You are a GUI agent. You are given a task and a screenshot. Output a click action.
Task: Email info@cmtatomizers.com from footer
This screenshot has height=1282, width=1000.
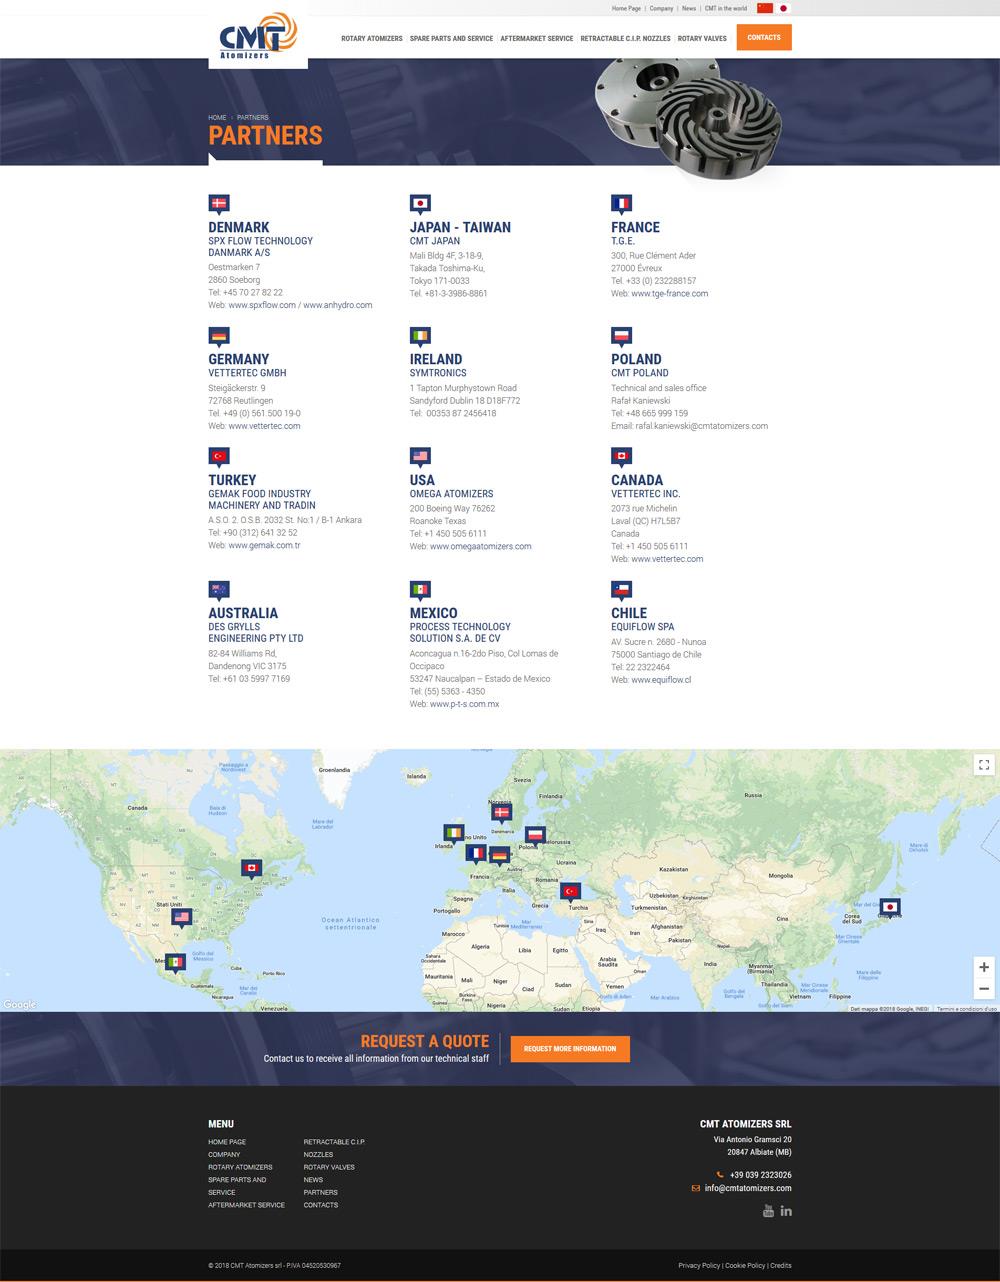click(748, 1189)
